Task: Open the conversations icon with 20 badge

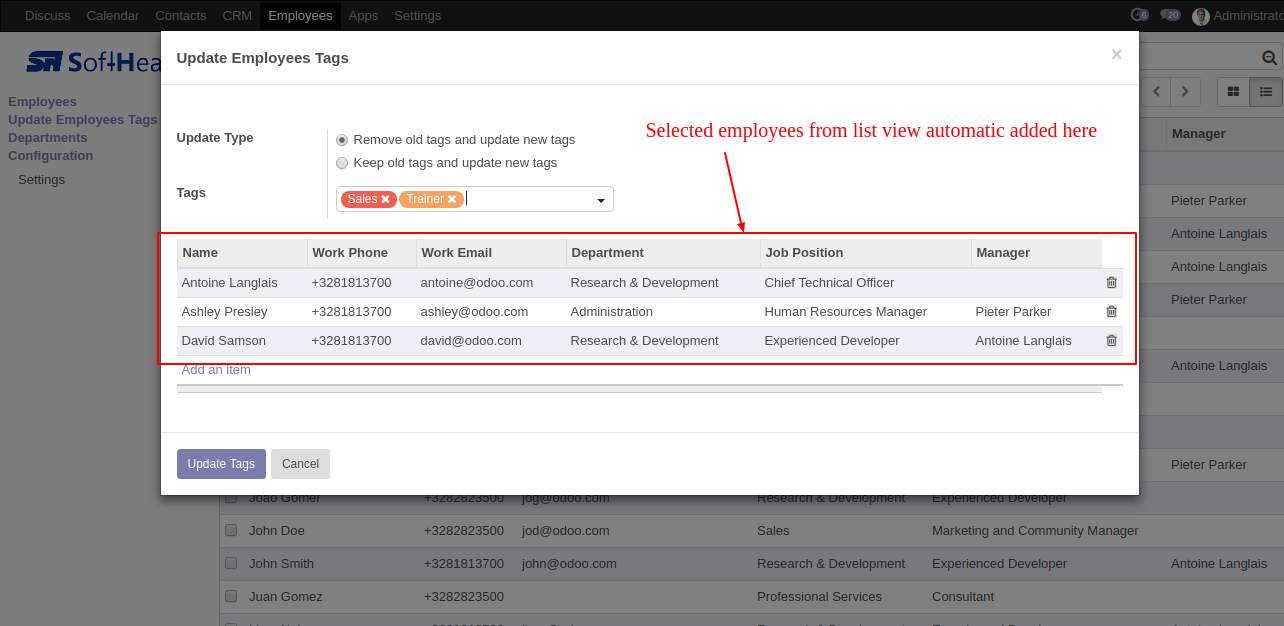Action: pyautogui.click(x=1170, y=15)
